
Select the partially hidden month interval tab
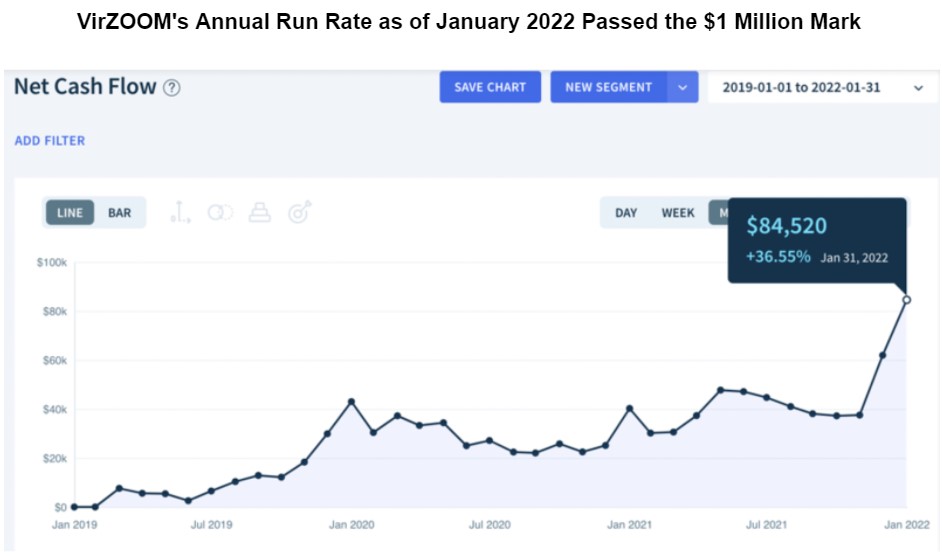(x=719, y=213)
